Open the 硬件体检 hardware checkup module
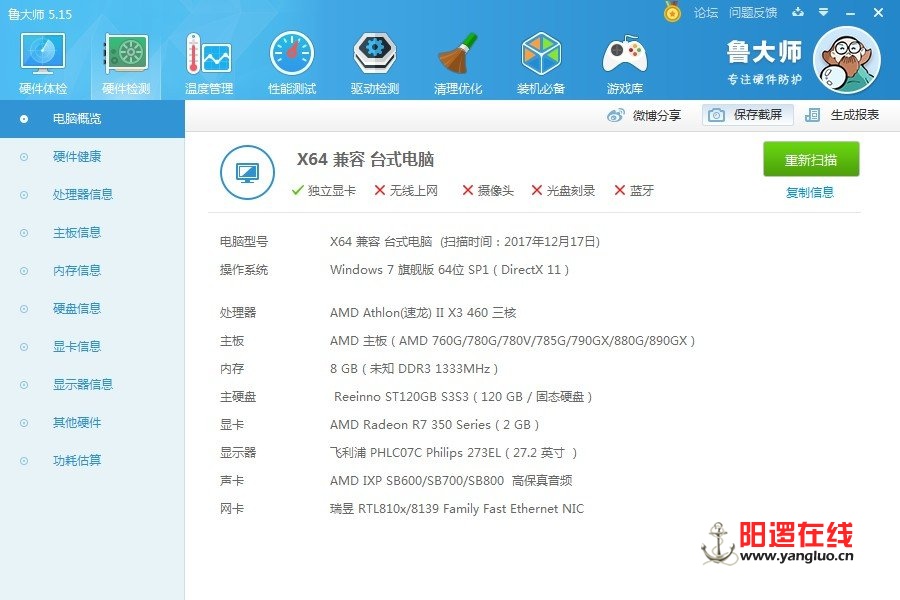Viewport: 900px width, 600px height. click(43, 63)
